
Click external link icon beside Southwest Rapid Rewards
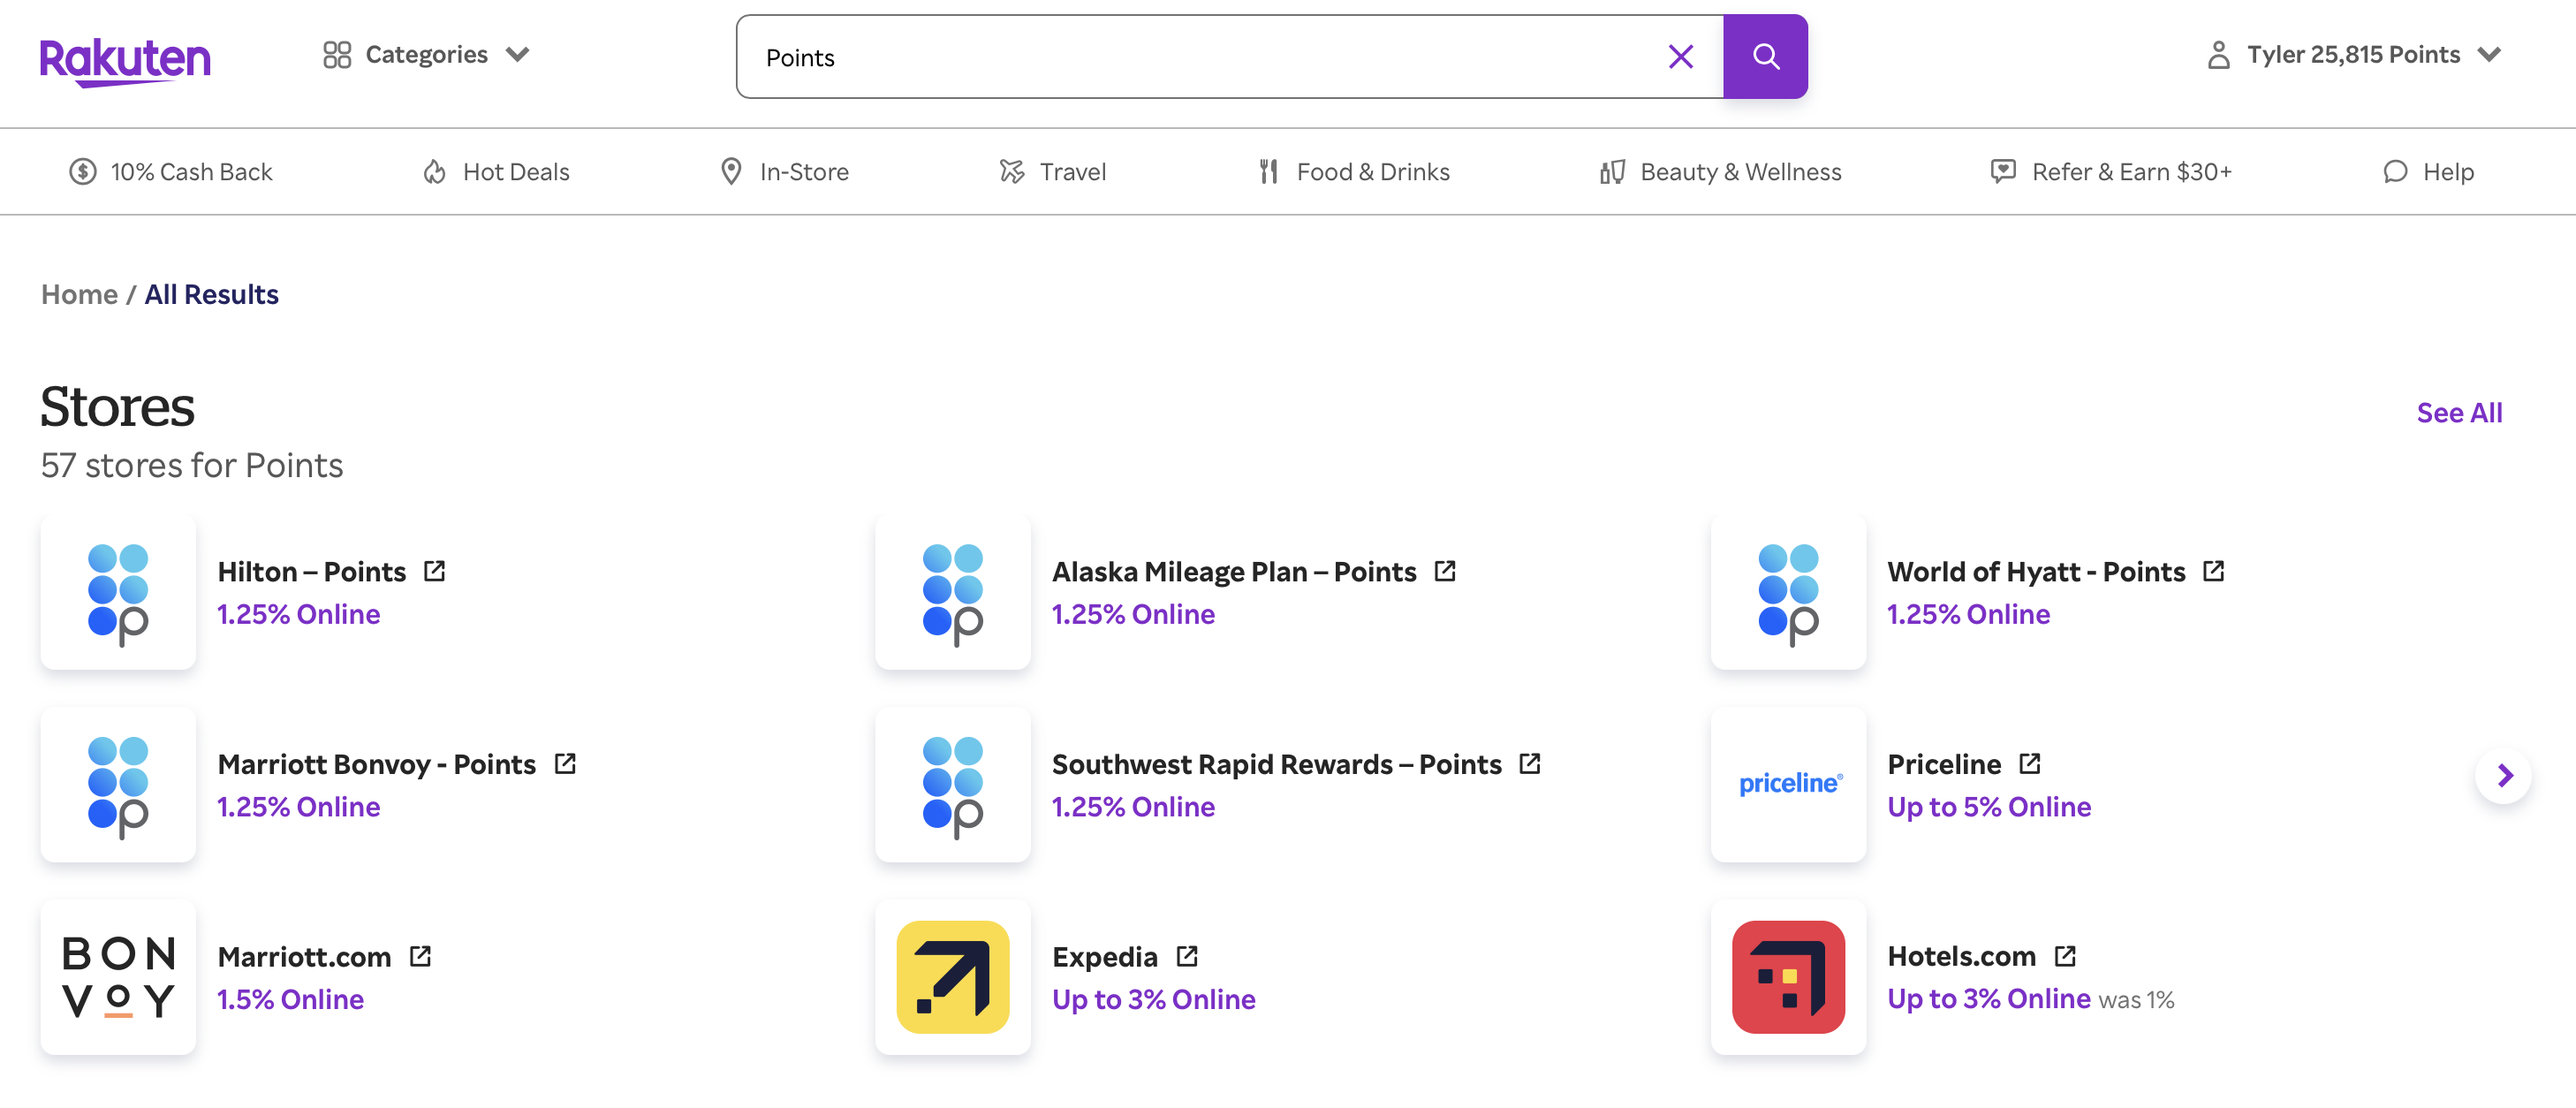1530,764
